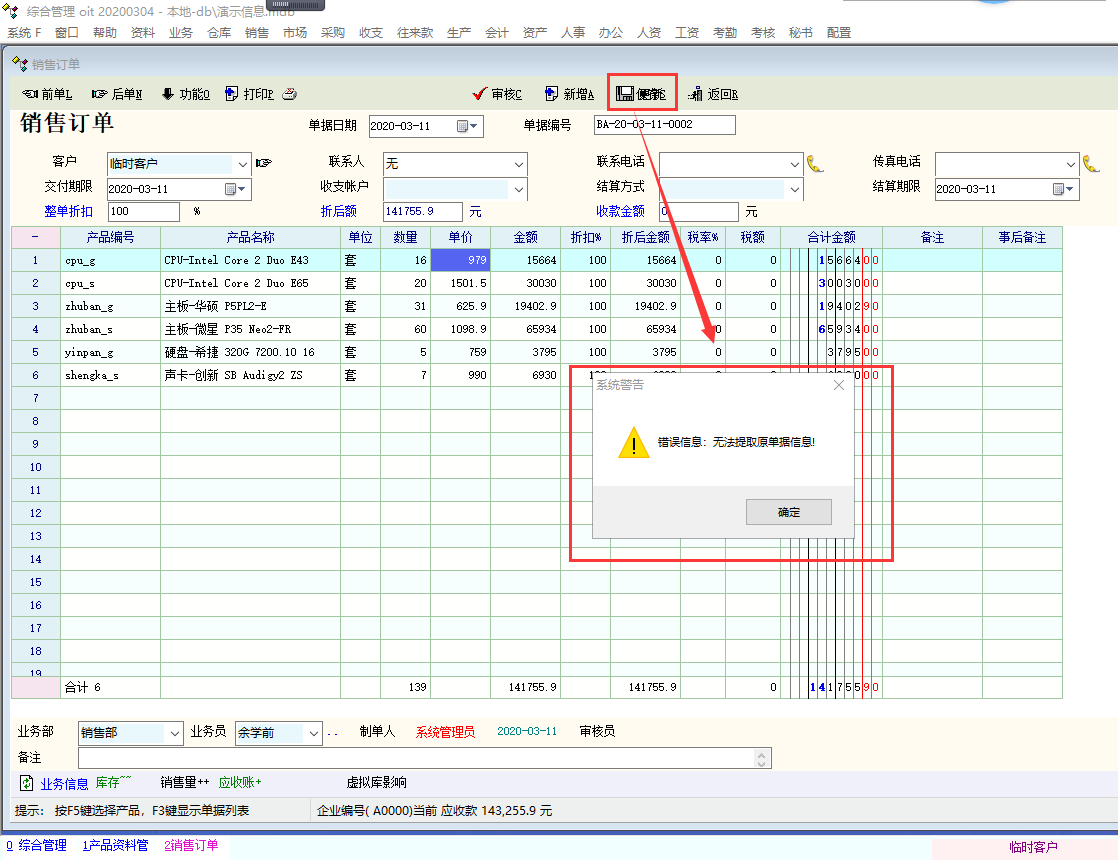This screenshot has width=1118, height=860.
Task: Open the 销售 menu in menu bar
Action: pyautogui.click(x=257, y=33)
